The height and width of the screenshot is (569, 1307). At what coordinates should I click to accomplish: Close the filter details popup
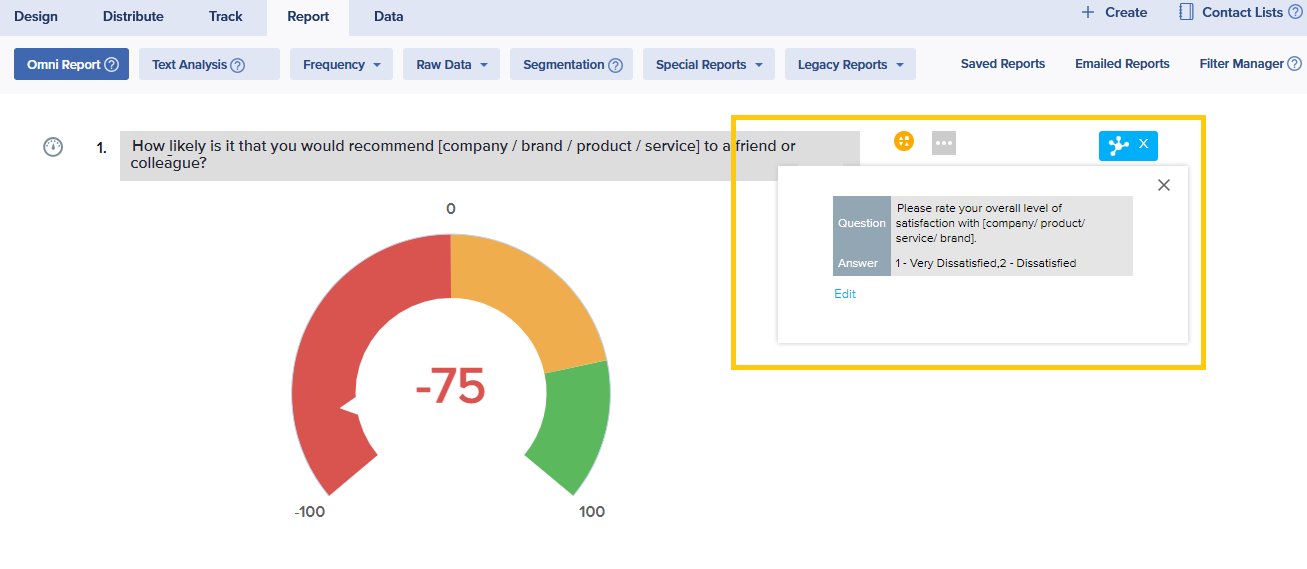(x=1163, y=185)
